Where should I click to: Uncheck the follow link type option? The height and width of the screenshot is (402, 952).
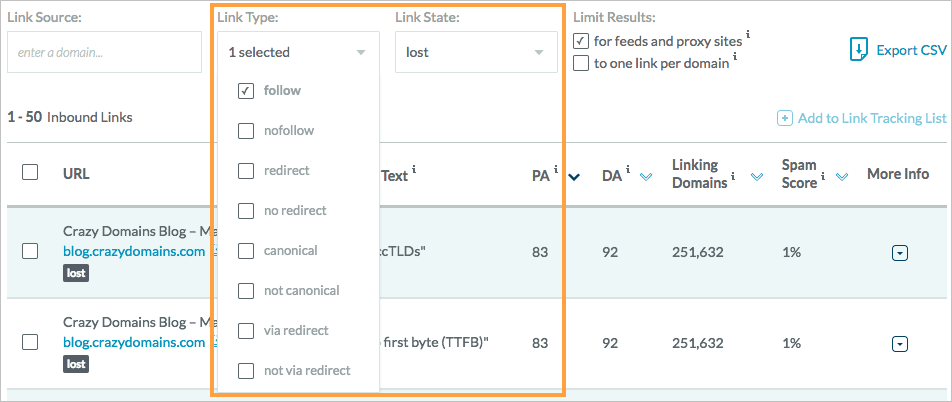[x=246, y=91]
